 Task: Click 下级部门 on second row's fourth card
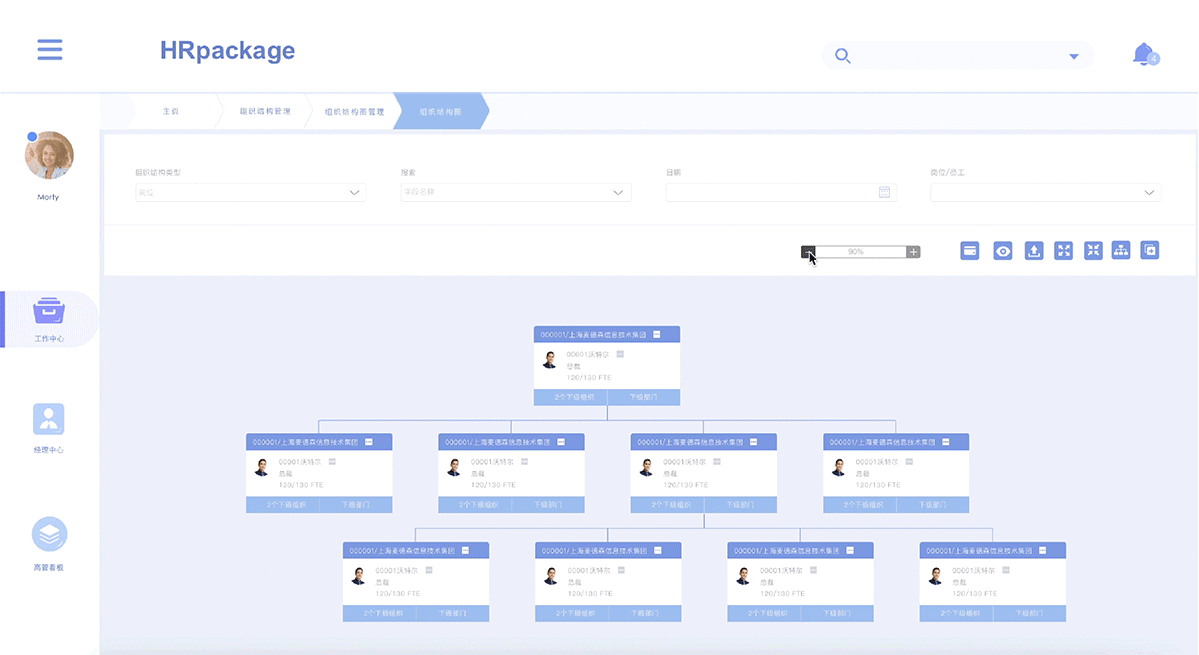coord(933,505)
